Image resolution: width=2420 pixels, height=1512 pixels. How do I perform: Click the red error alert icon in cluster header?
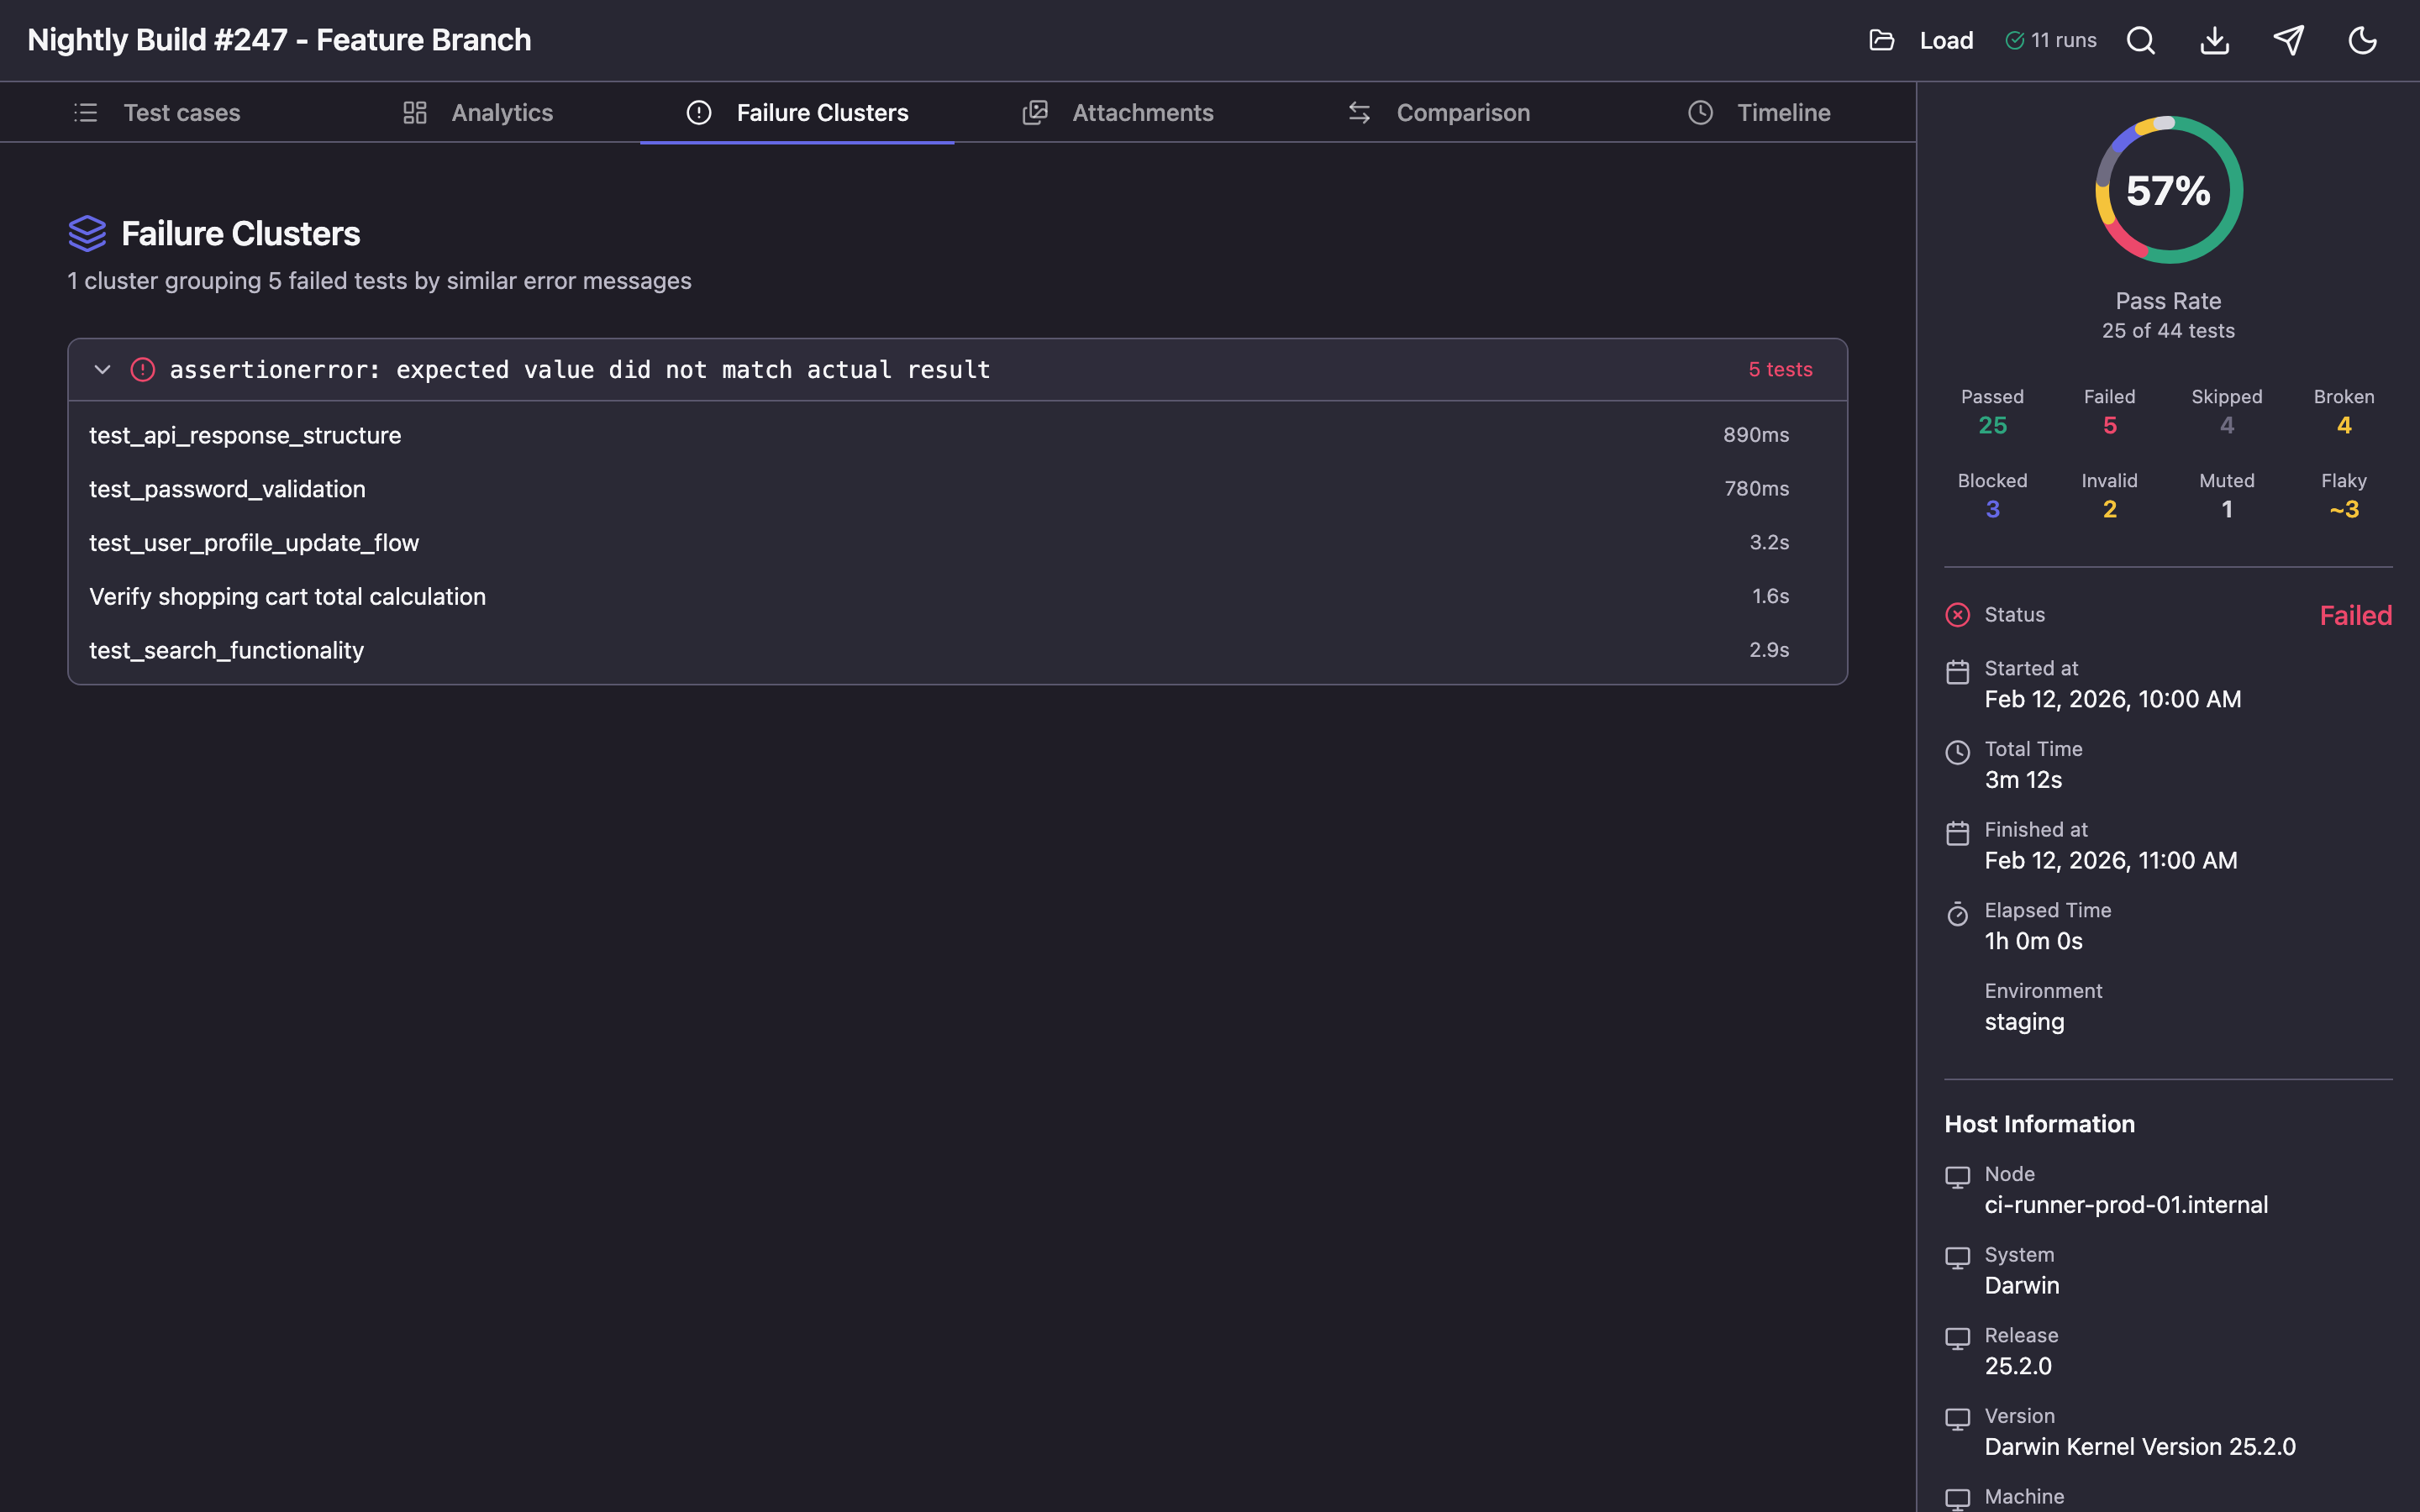tap(143, 370)
